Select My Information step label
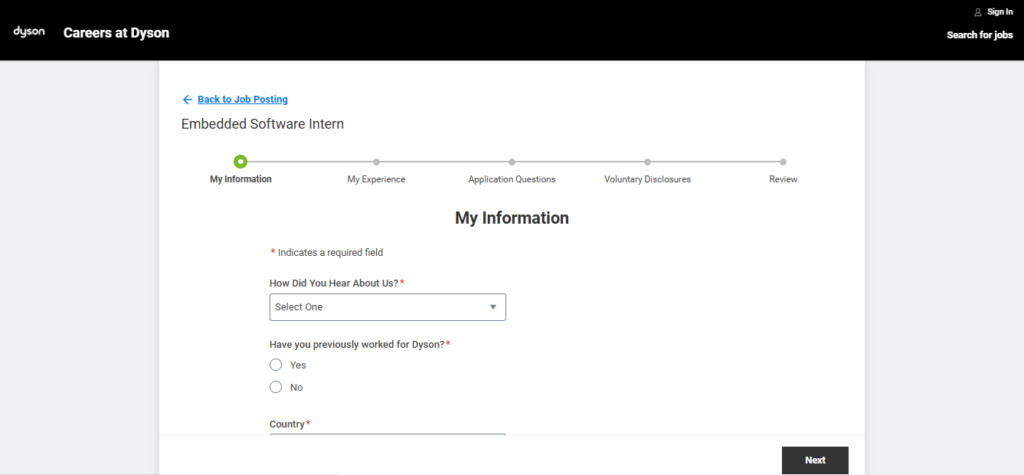 pos(240,179)
